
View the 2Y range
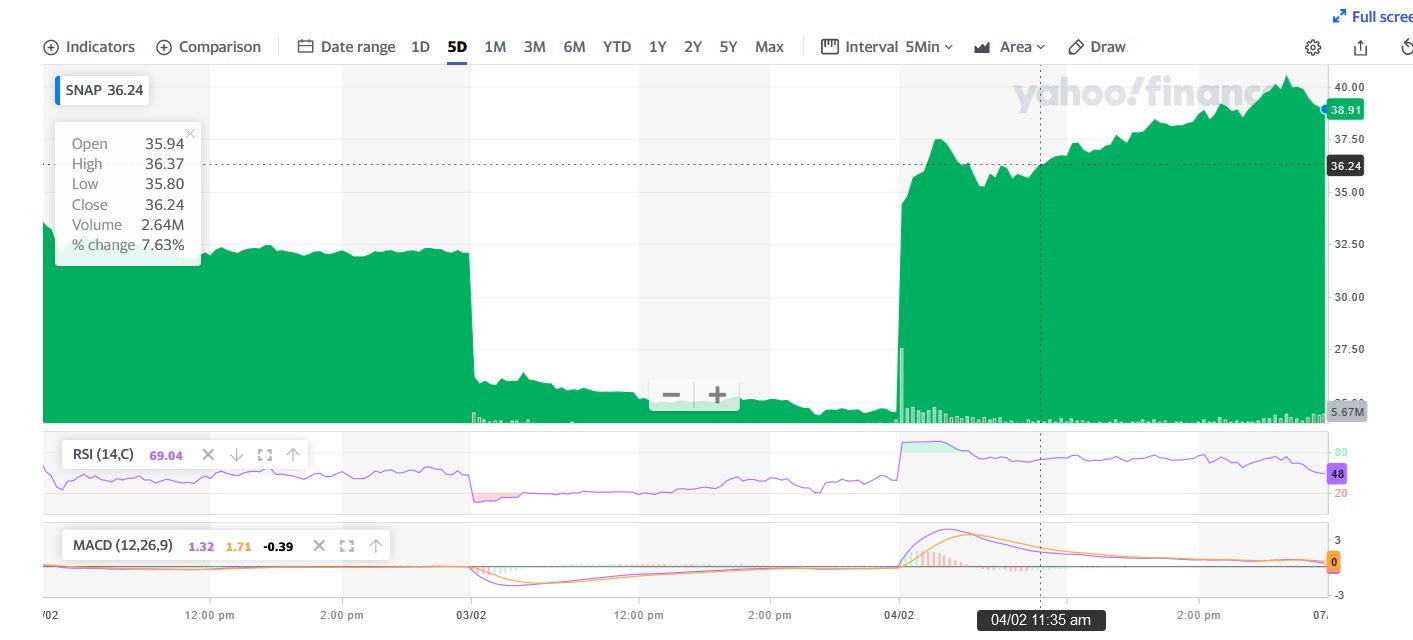click(693, 47)
